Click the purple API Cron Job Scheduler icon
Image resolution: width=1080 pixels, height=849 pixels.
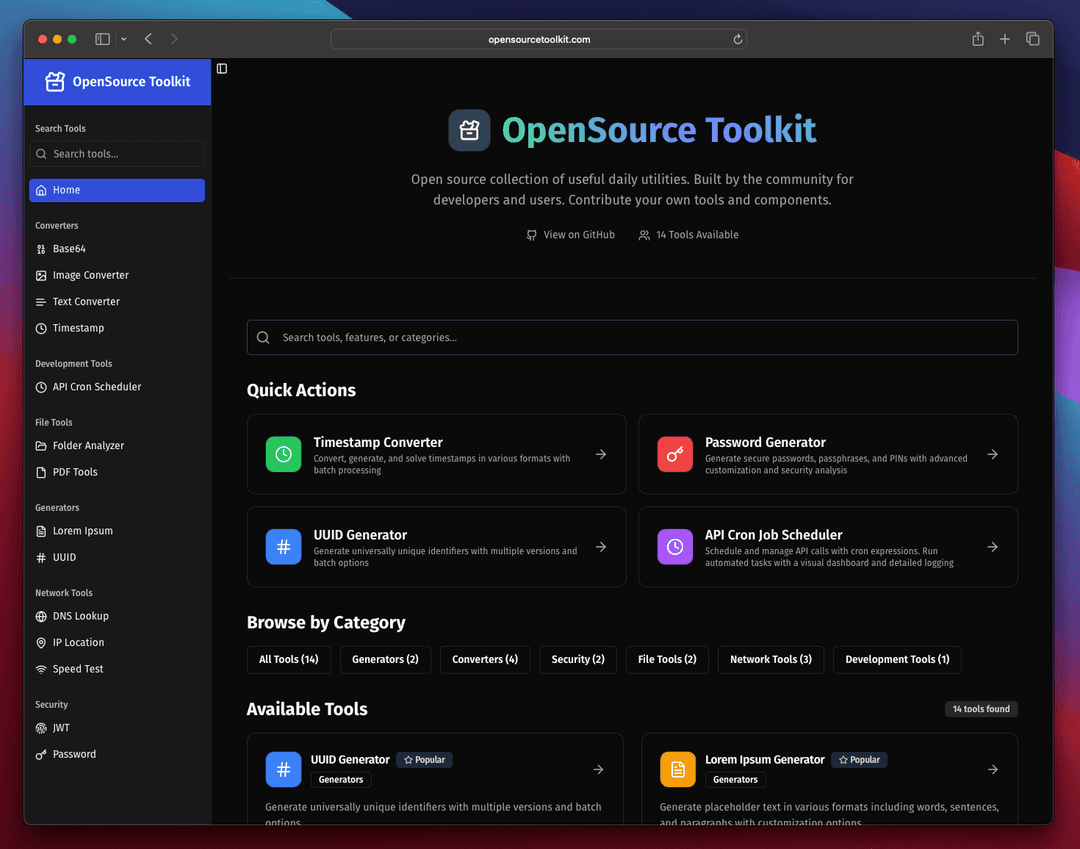(675, 547)
